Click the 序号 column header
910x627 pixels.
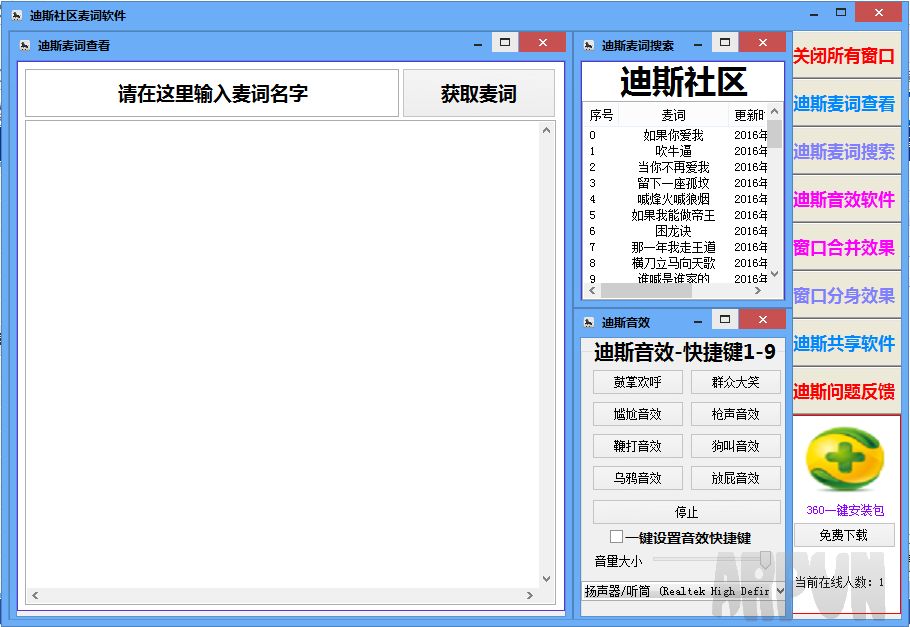pos(601,115)
